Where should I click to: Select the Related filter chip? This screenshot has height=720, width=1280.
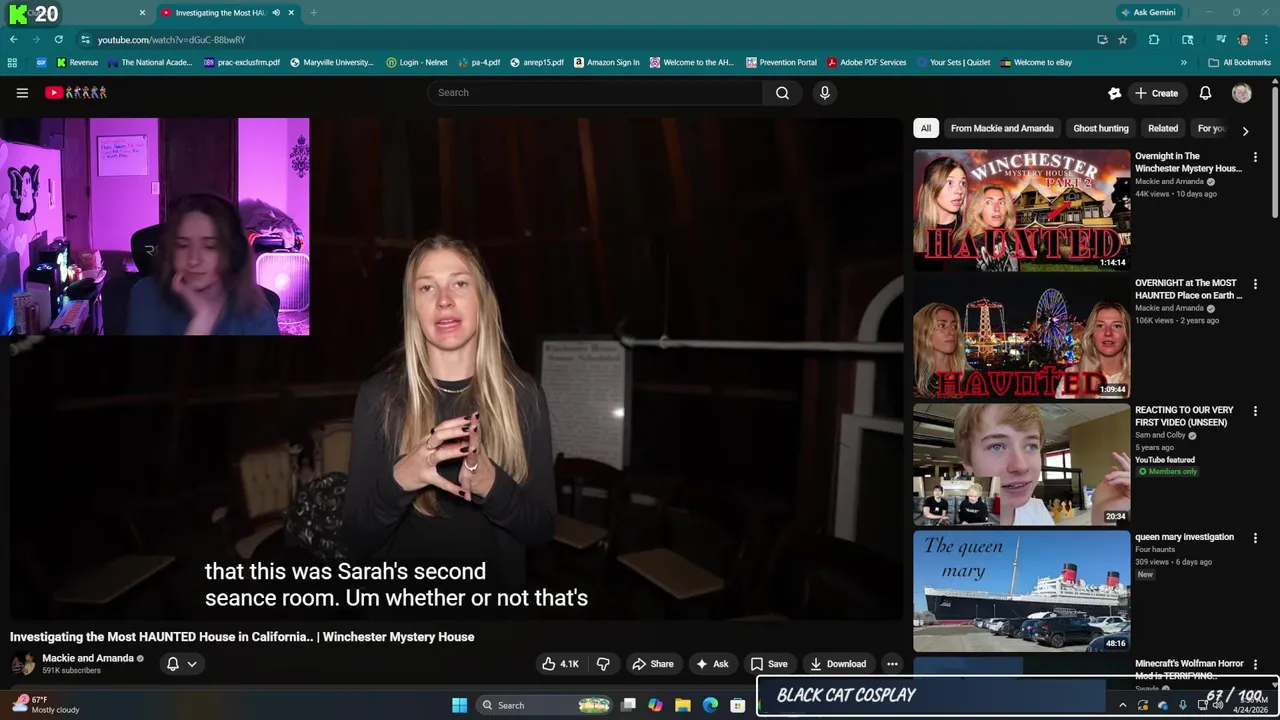tap(1163, 128)
